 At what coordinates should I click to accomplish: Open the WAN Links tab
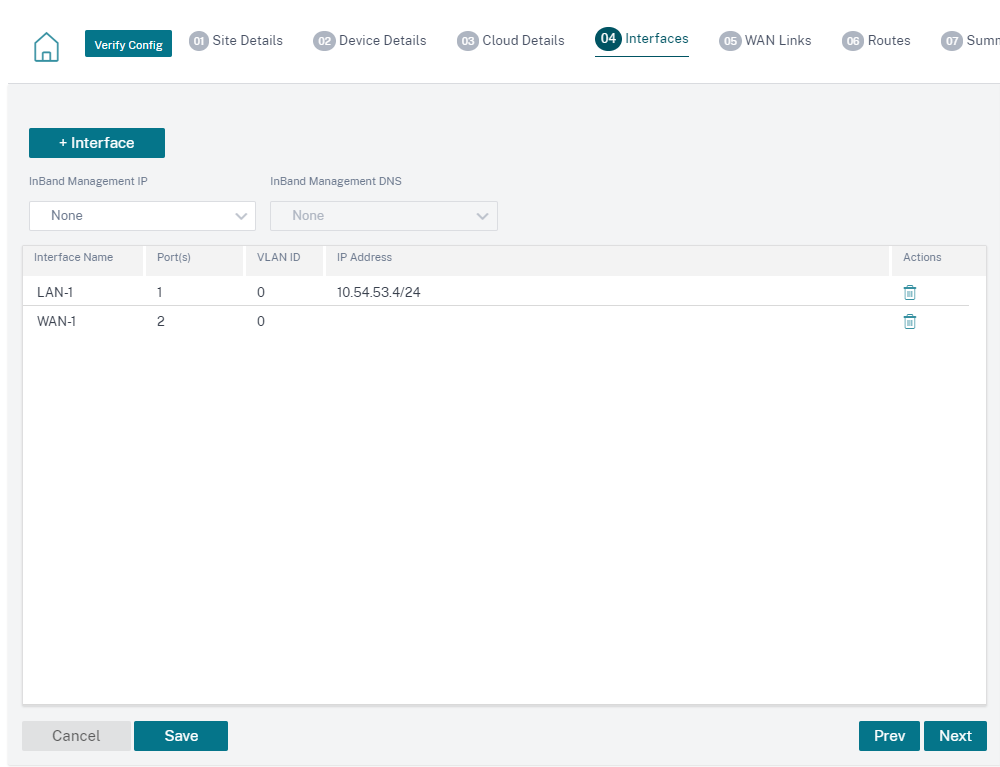778,41
